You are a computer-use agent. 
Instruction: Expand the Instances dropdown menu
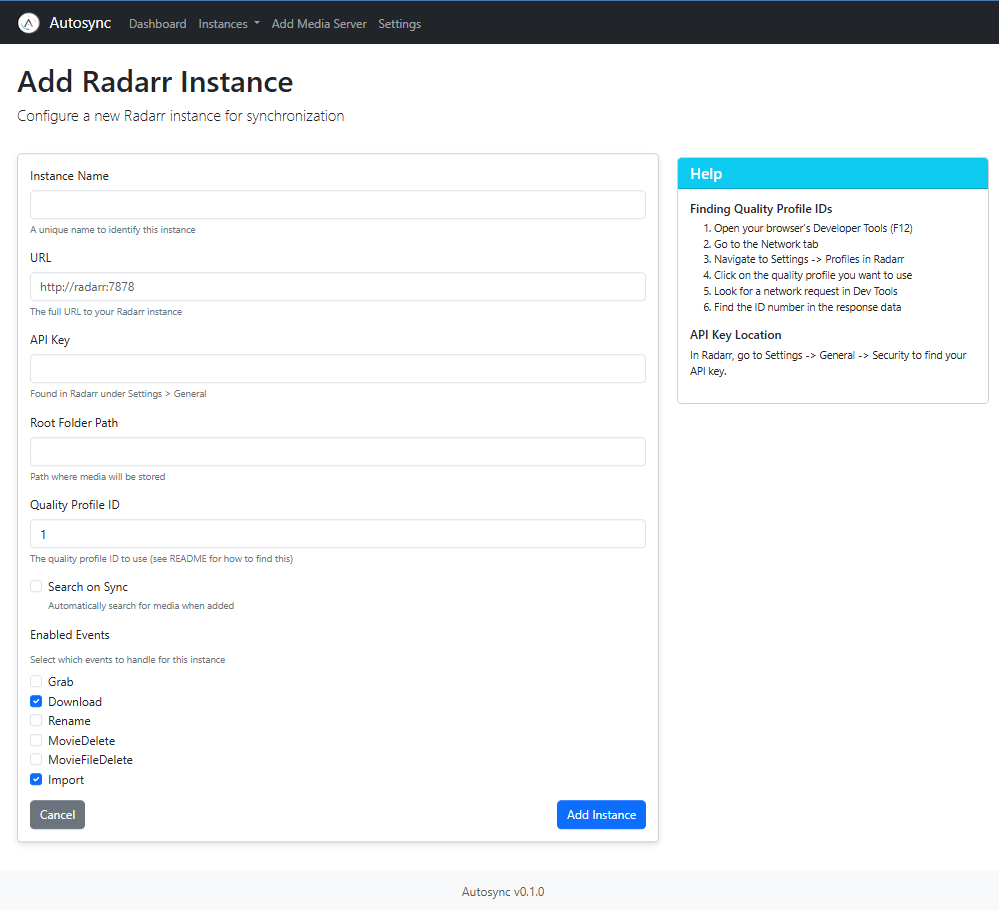(x=229, y=24)
